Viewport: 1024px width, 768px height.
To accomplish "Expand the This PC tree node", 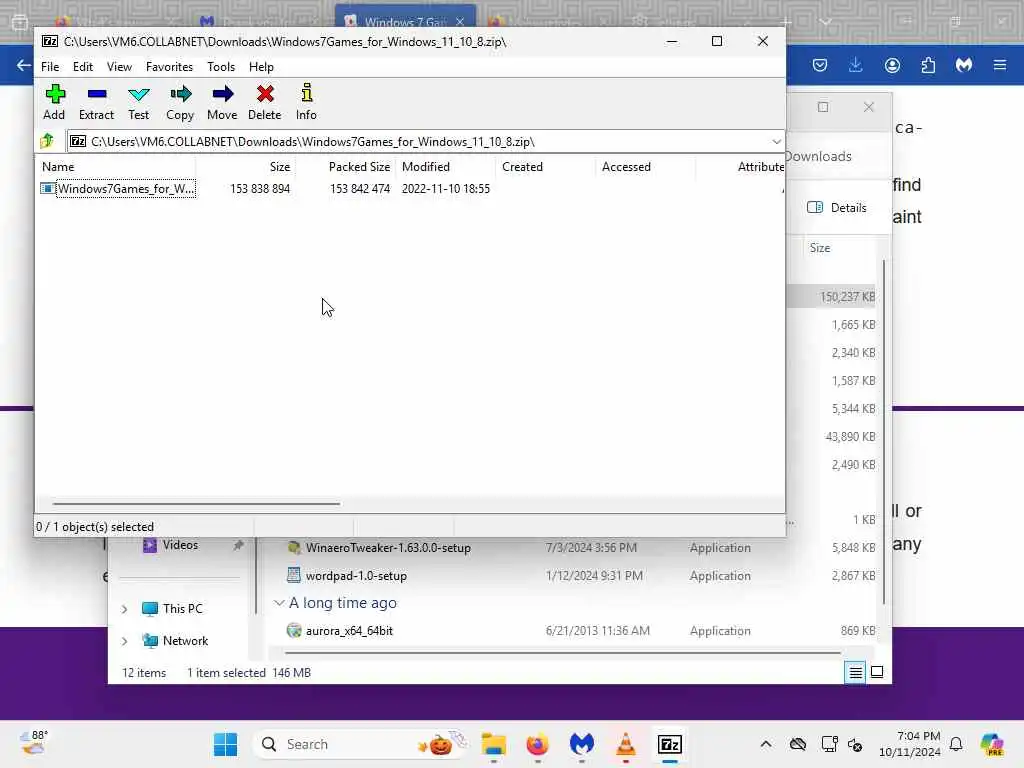I will point(124,609).
